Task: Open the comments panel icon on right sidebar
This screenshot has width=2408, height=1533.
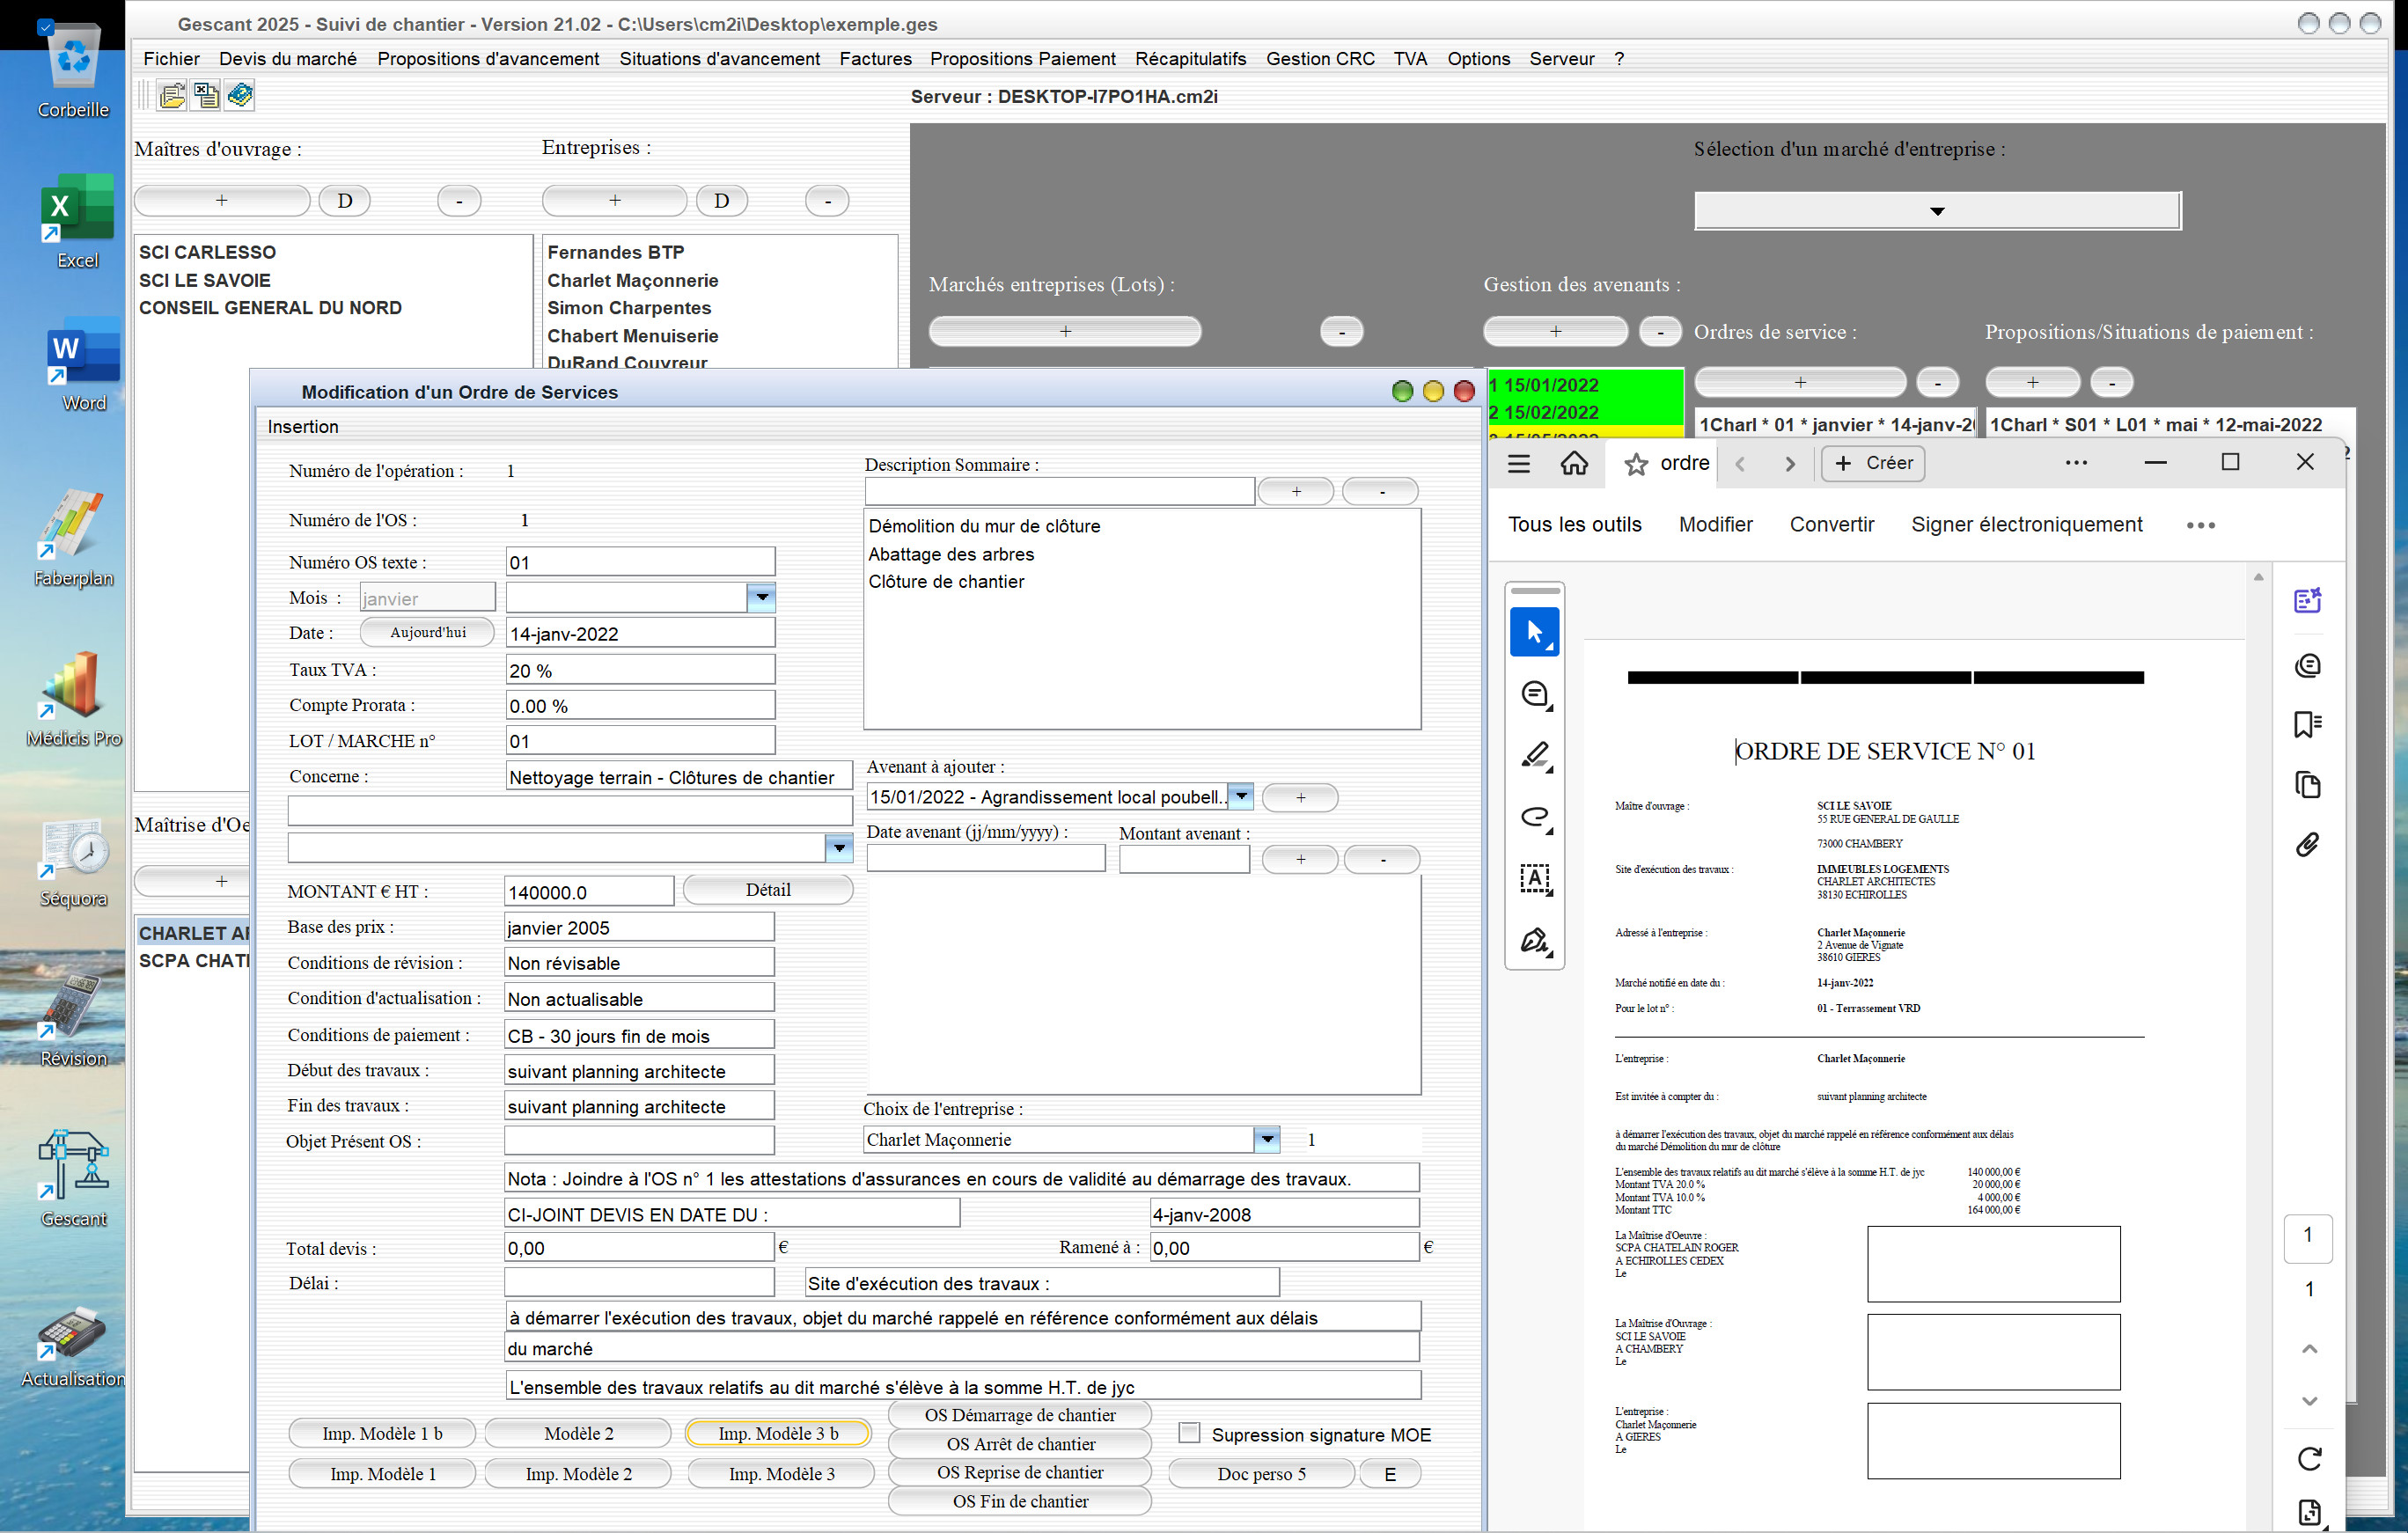Action: coord(2308,665)
